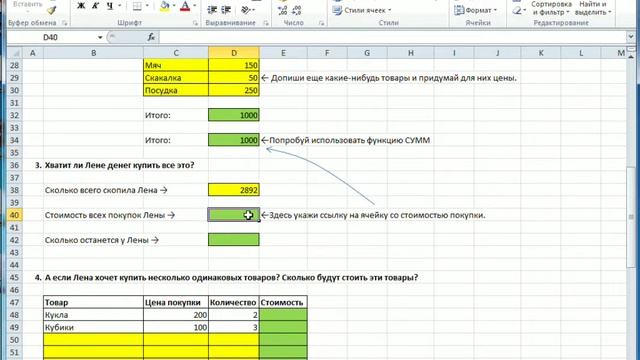This screenshot has height=360, width=640.
Task: Select row 34 header
Action: (x=14, y=140)
